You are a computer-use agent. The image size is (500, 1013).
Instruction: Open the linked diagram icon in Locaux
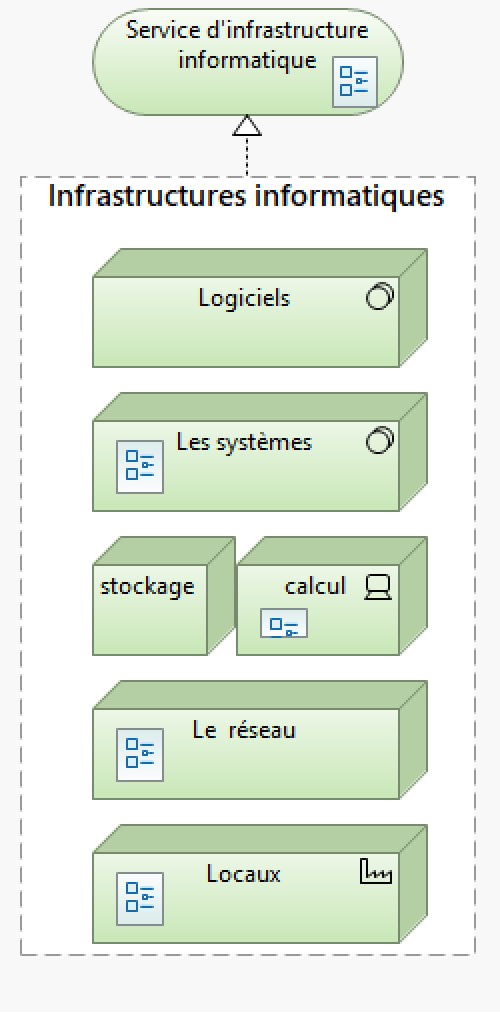(140, 899)
